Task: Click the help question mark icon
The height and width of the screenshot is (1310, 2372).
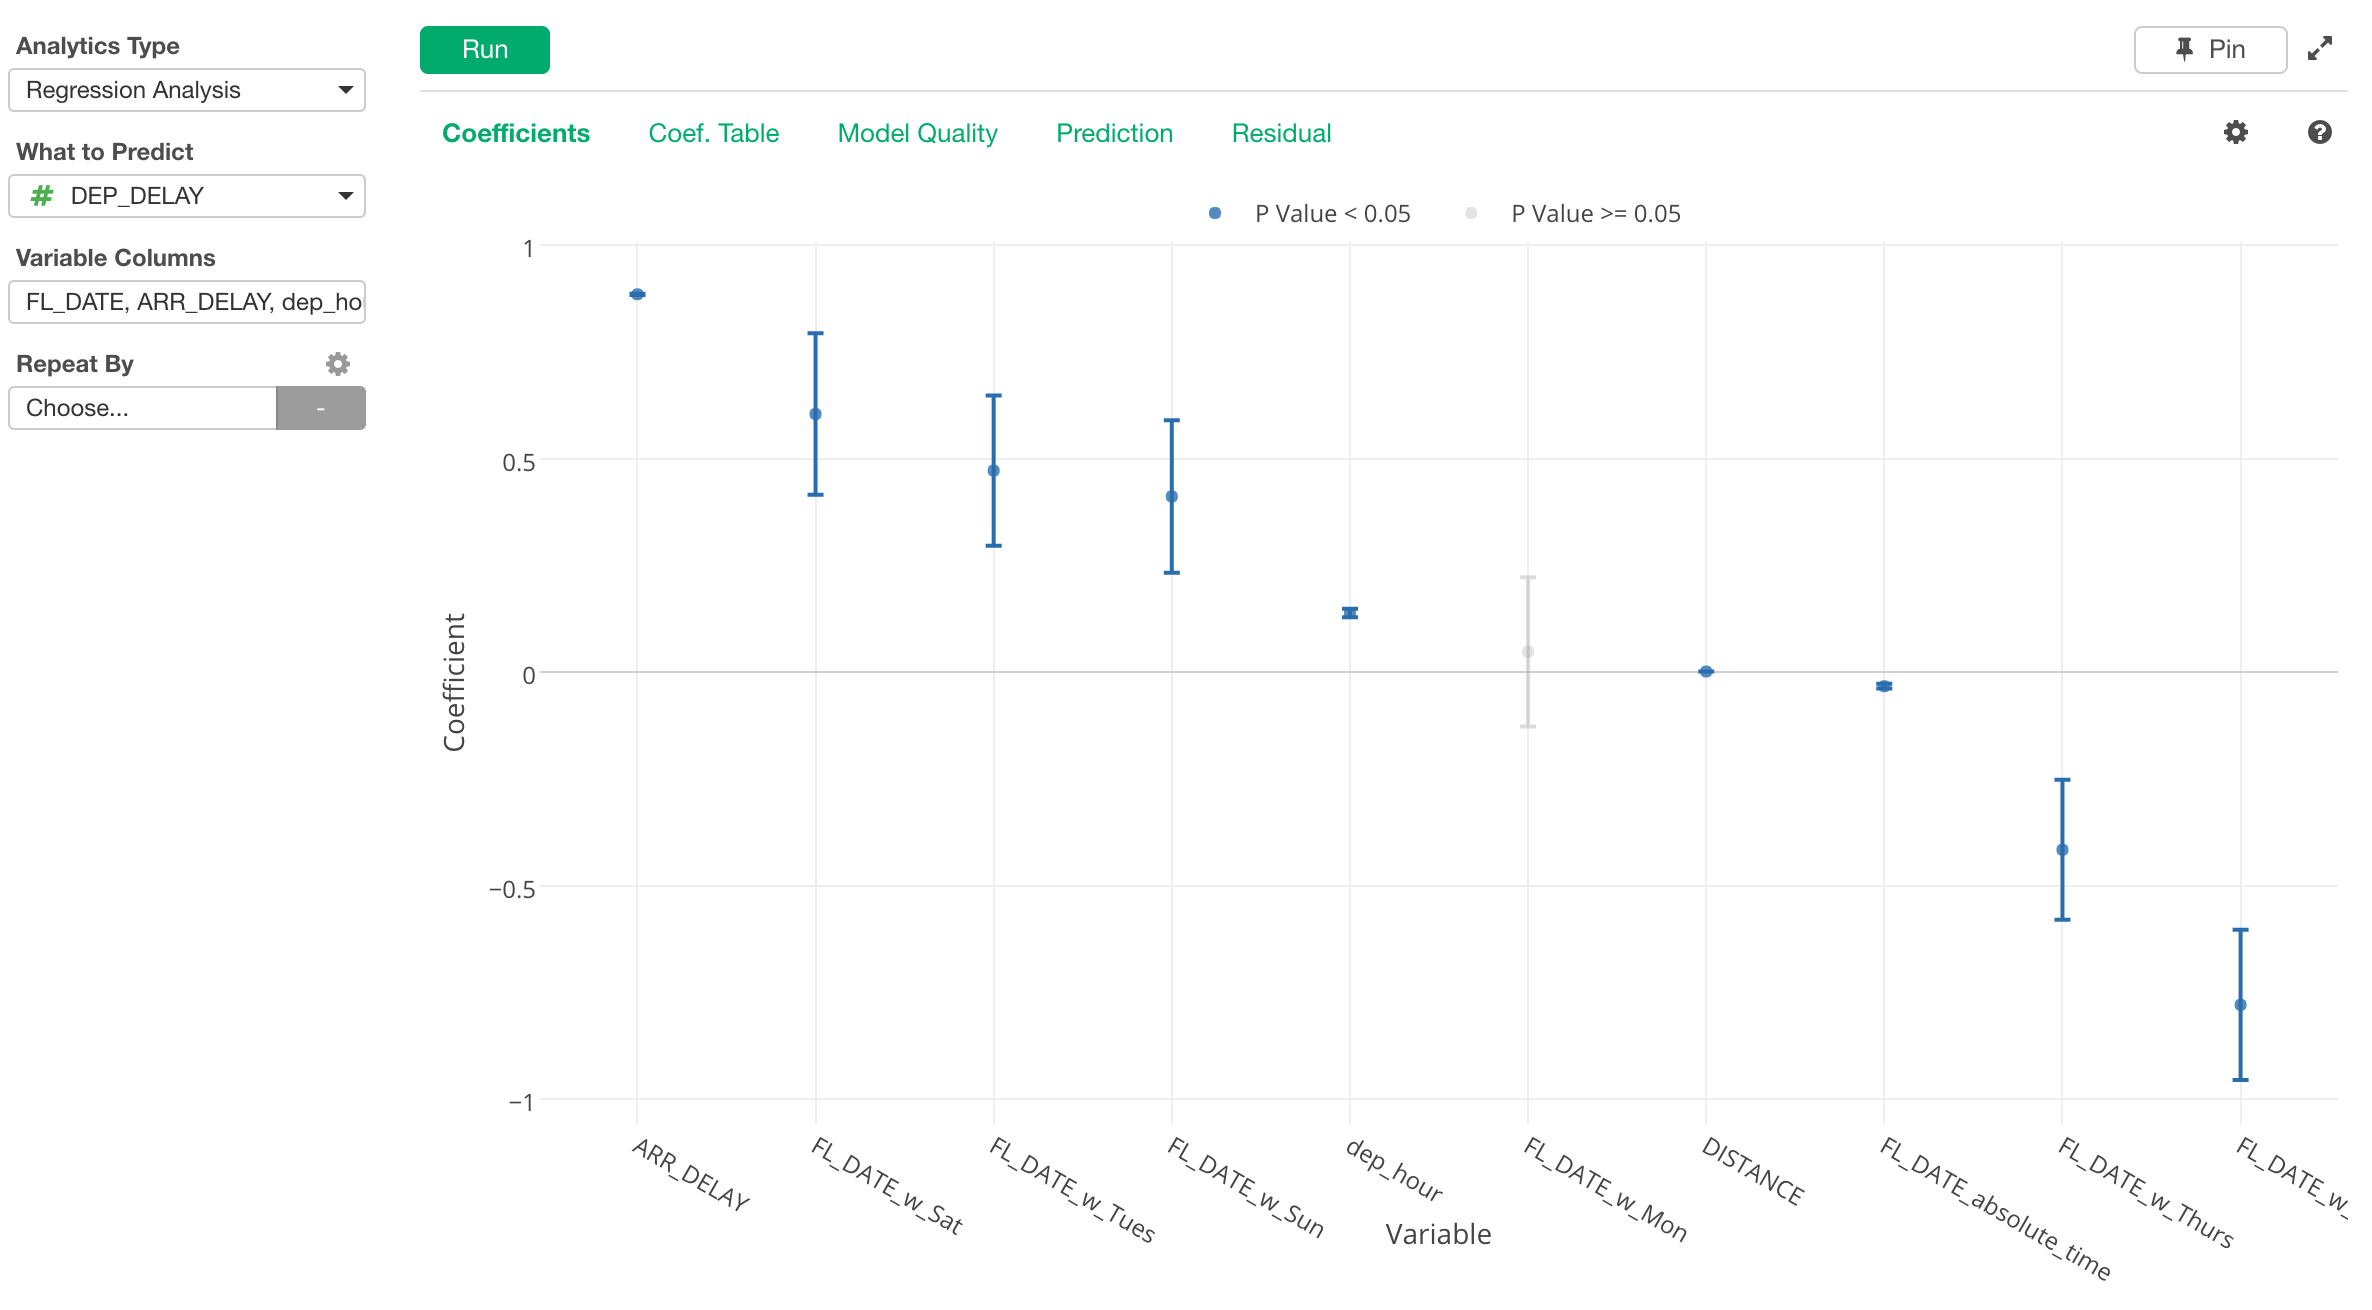Action: [x=2320, y=131]
